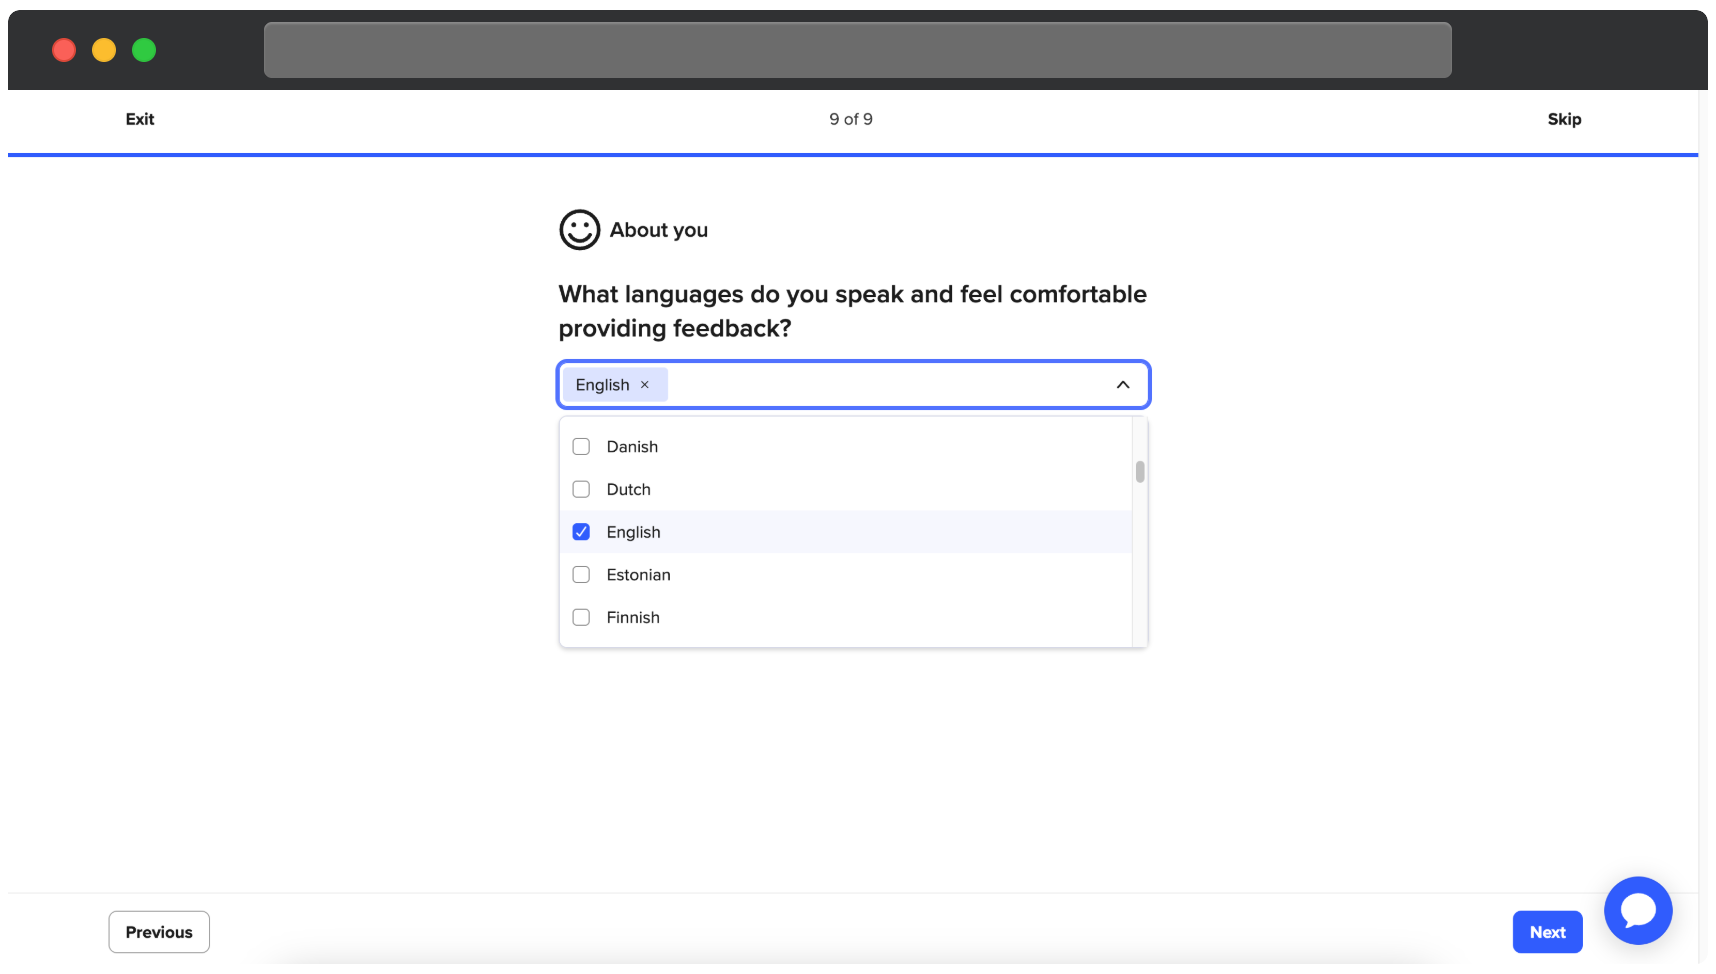1716x974 pixels.
Task: Go back with Previous button
Action: [x=159, y=932]
